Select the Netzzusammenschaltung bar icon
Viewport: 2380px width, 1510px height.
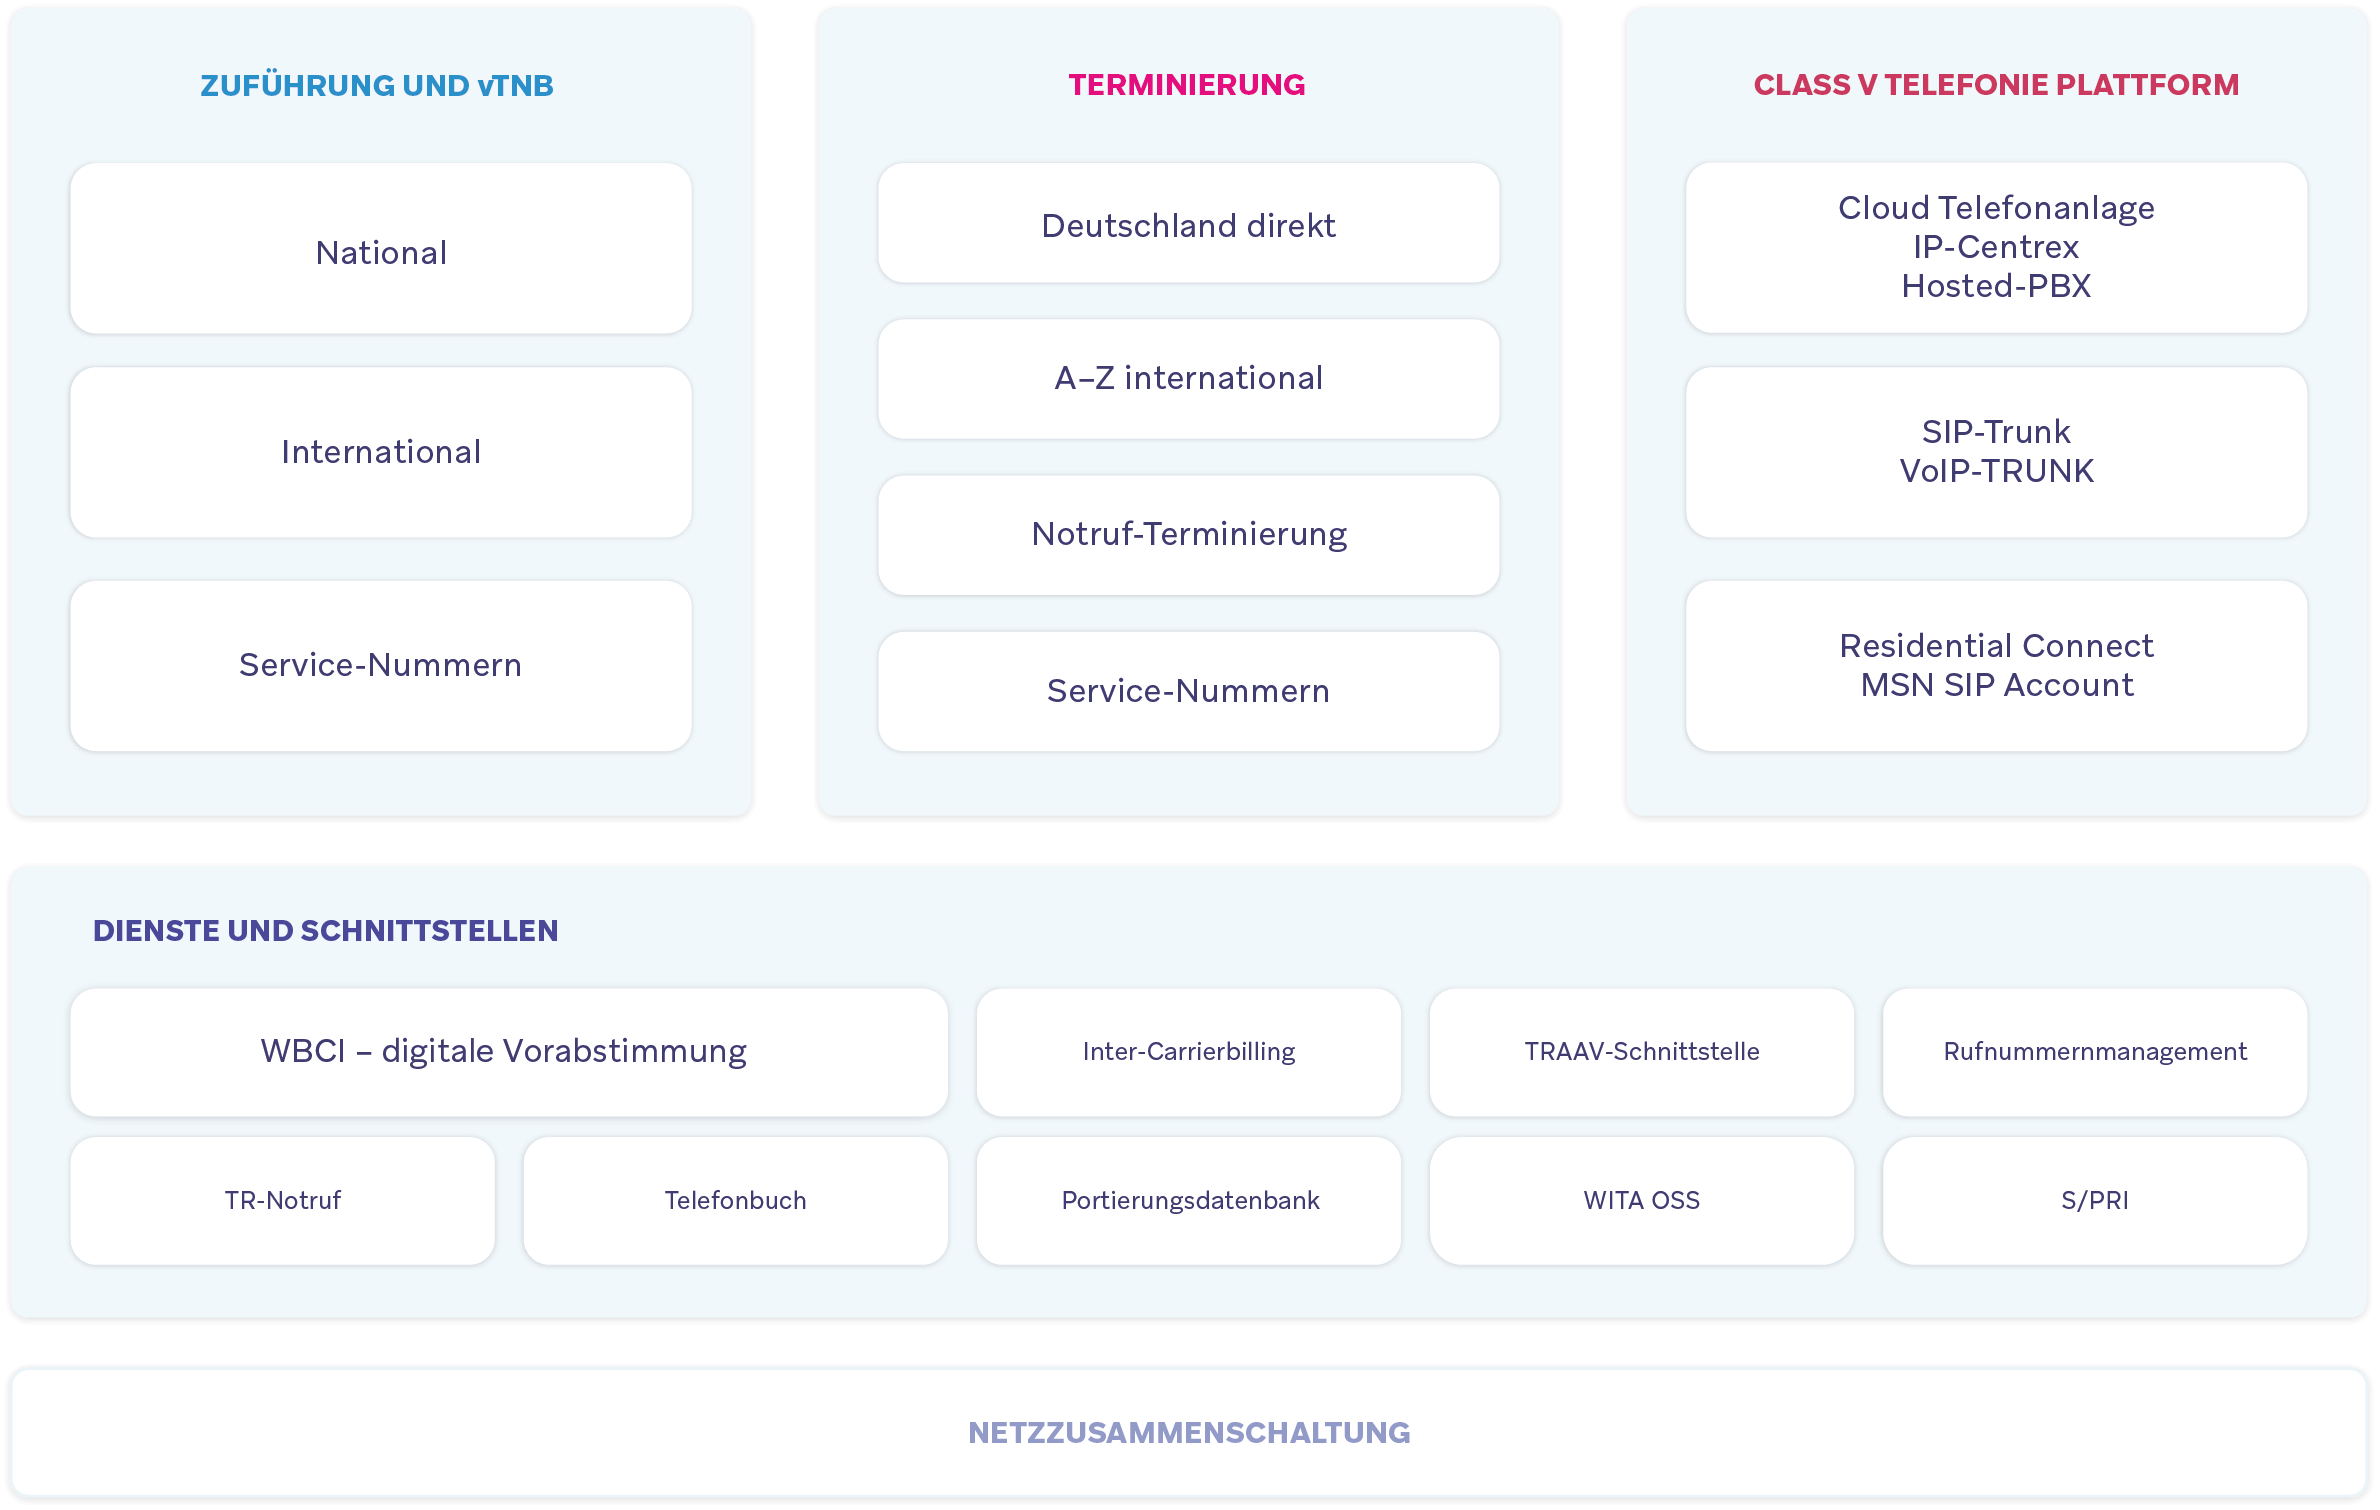click(1190, 1437)
